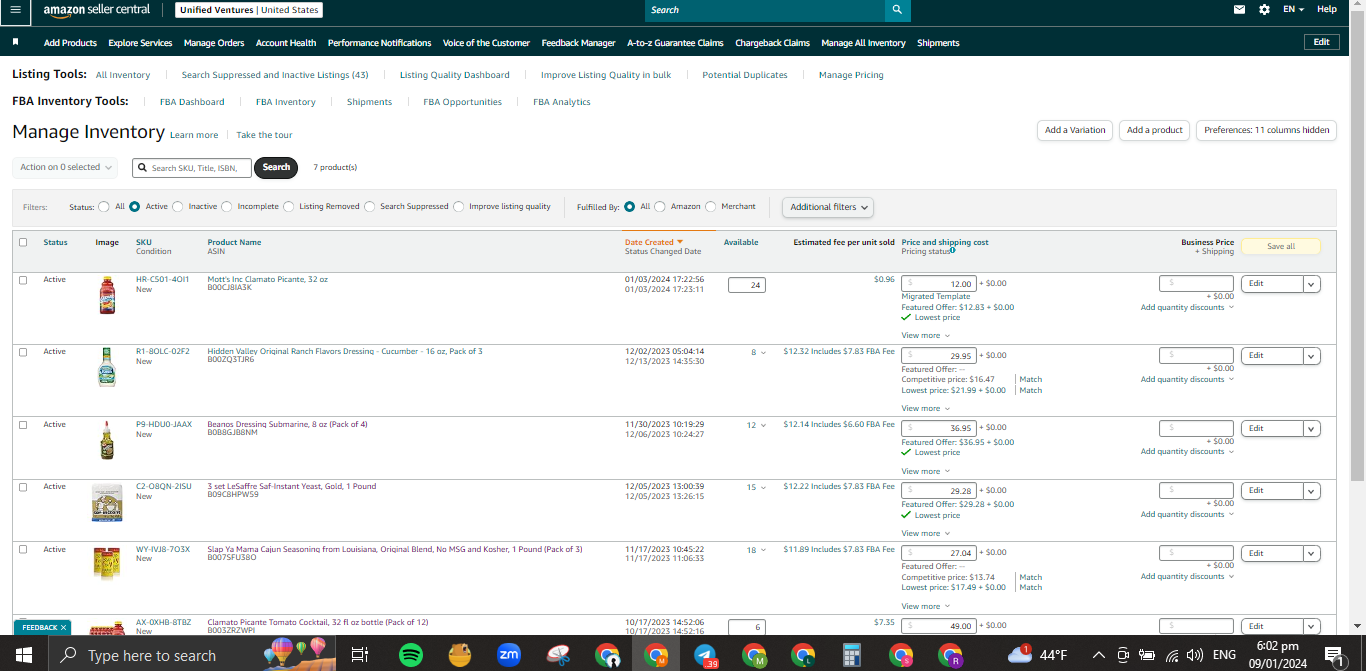The image size is (1366, 671).
Task: Close the Feedback tab with X
Action: point(63,628)
